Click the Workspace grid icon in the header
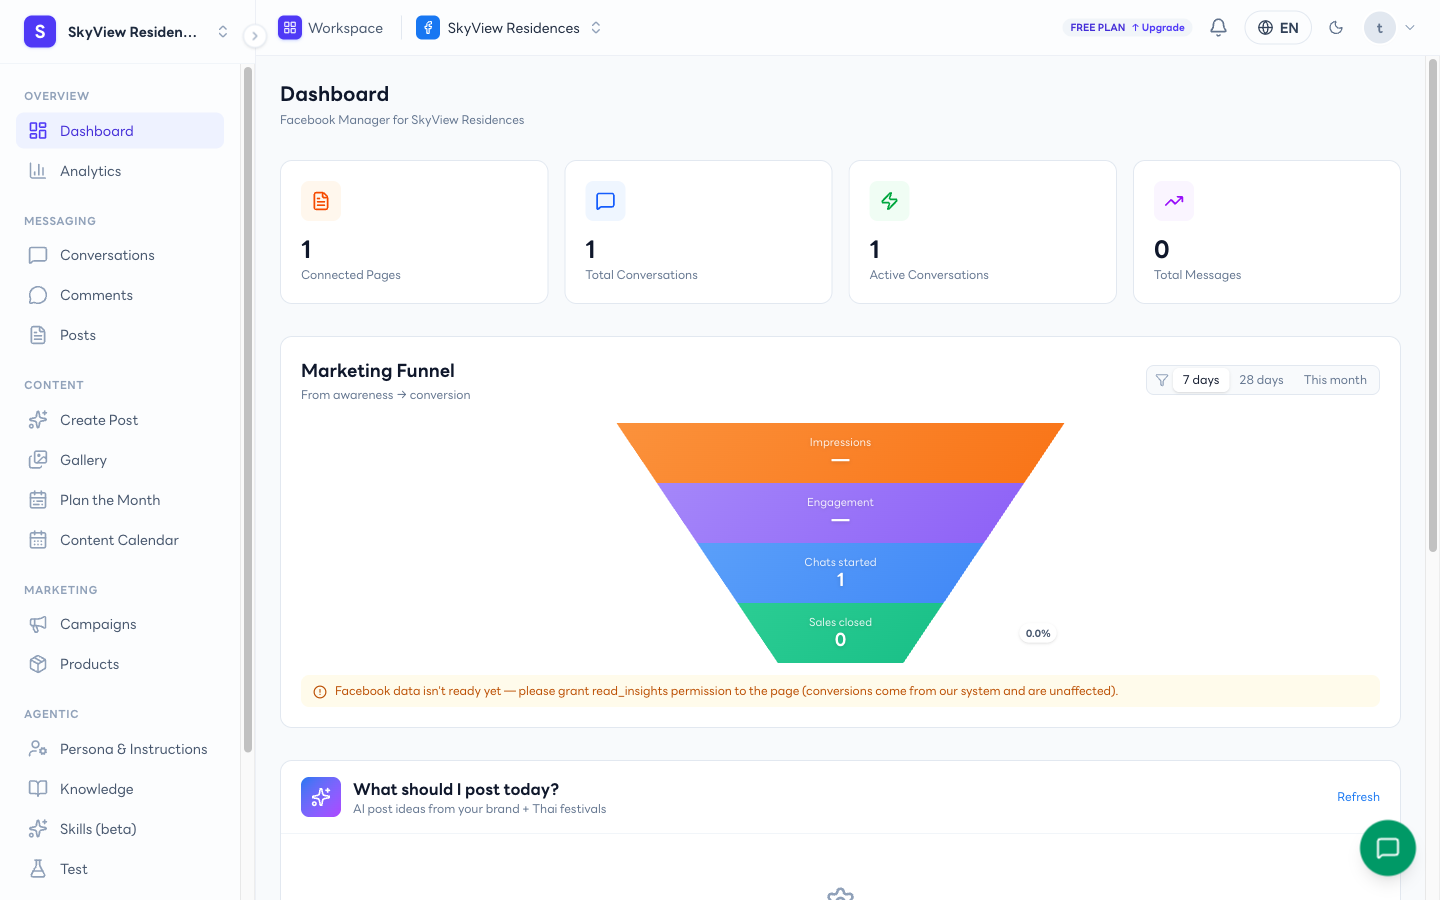Viewport: 1440px width, 900px height. 290,28
